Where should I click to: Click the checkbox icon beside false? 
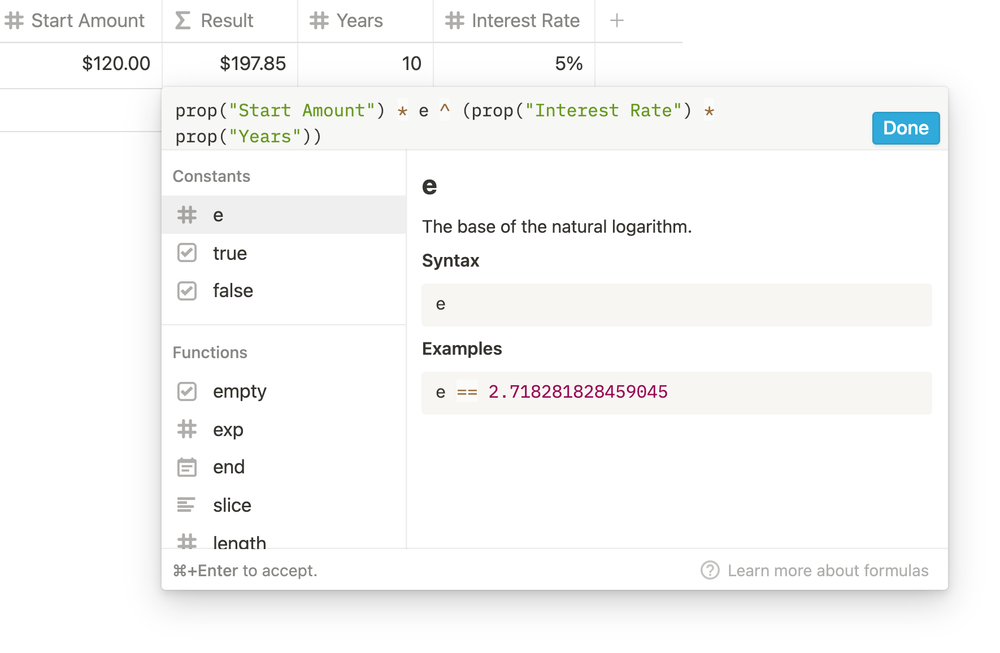point(187,291)
